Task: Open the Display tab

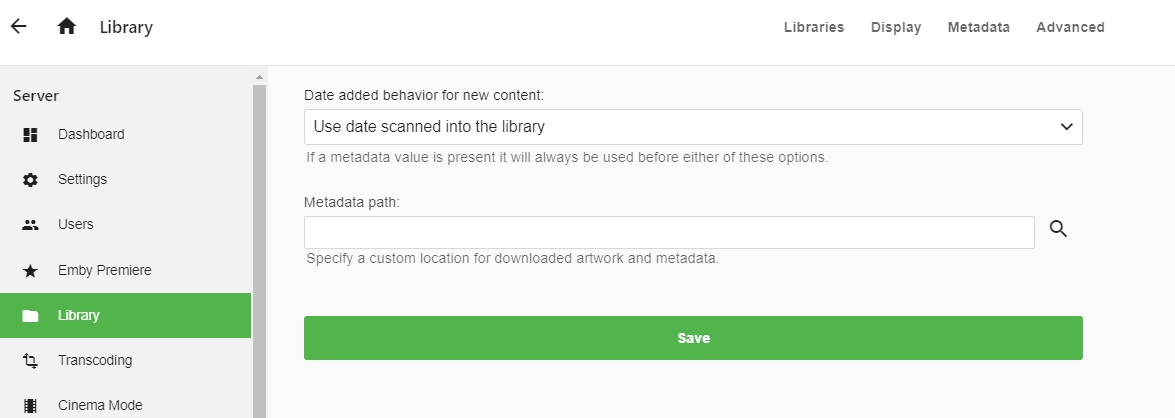Action: [896, 28]
